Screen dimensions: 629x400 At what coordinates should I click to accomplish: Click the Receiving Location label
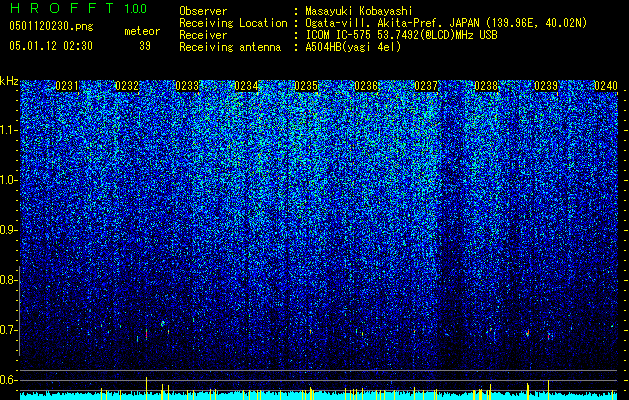tap(233, 23)
